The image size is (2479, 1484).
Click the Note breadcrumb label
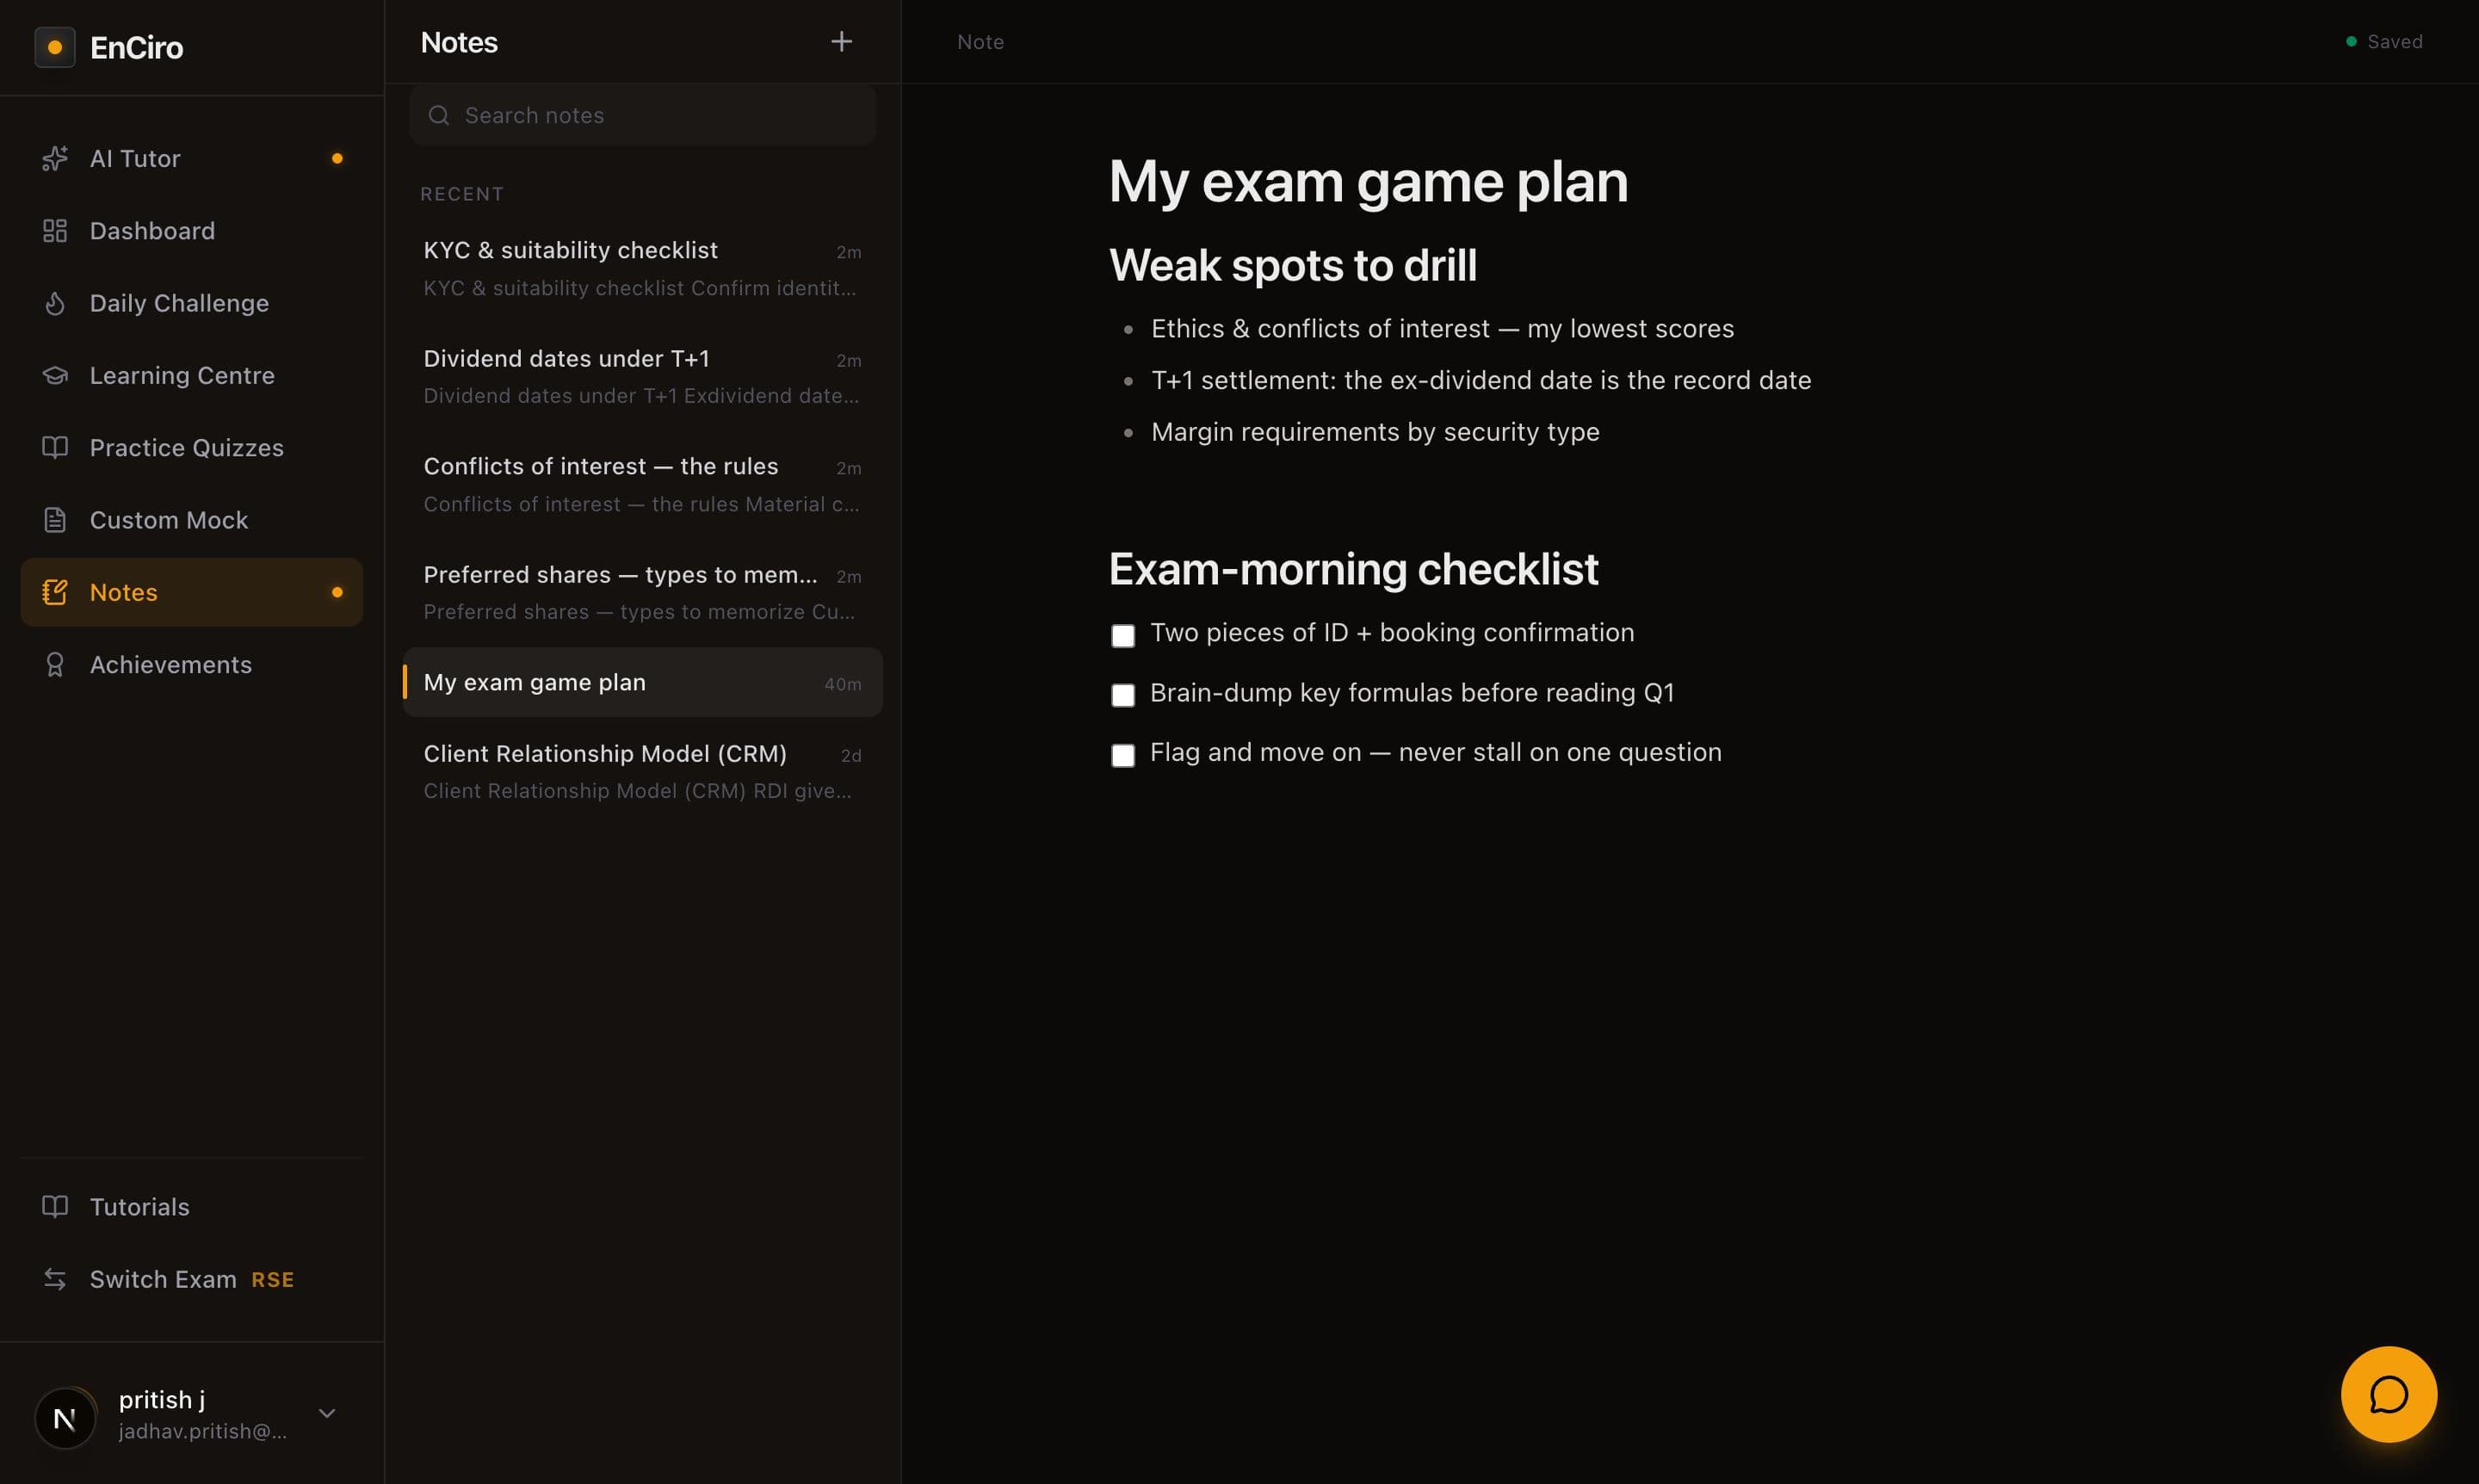[x=980, y=42]
